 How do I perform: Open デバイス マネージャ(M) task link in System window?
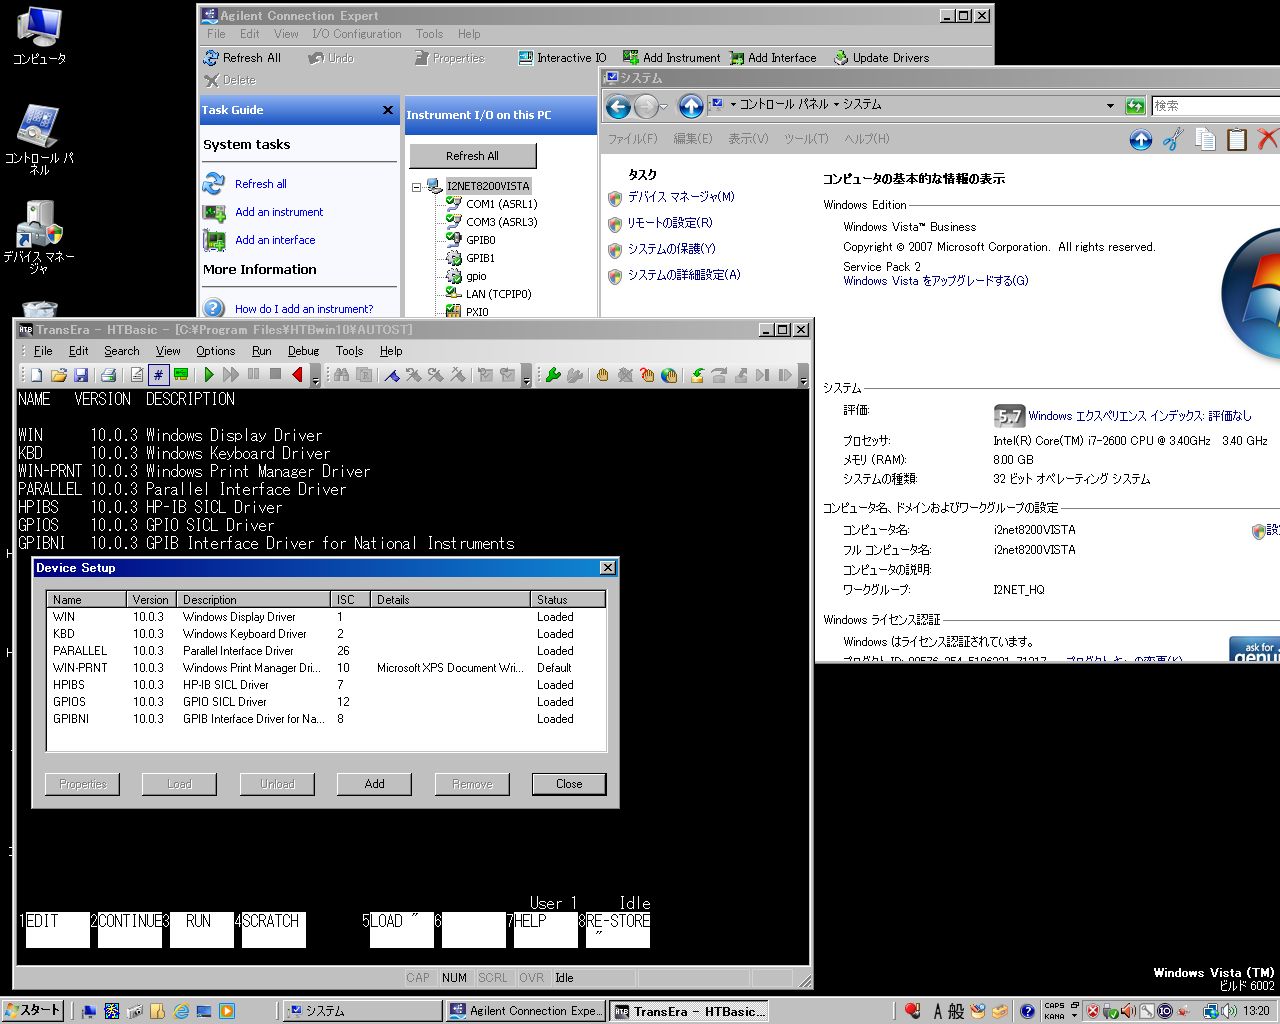coord(681,197)
